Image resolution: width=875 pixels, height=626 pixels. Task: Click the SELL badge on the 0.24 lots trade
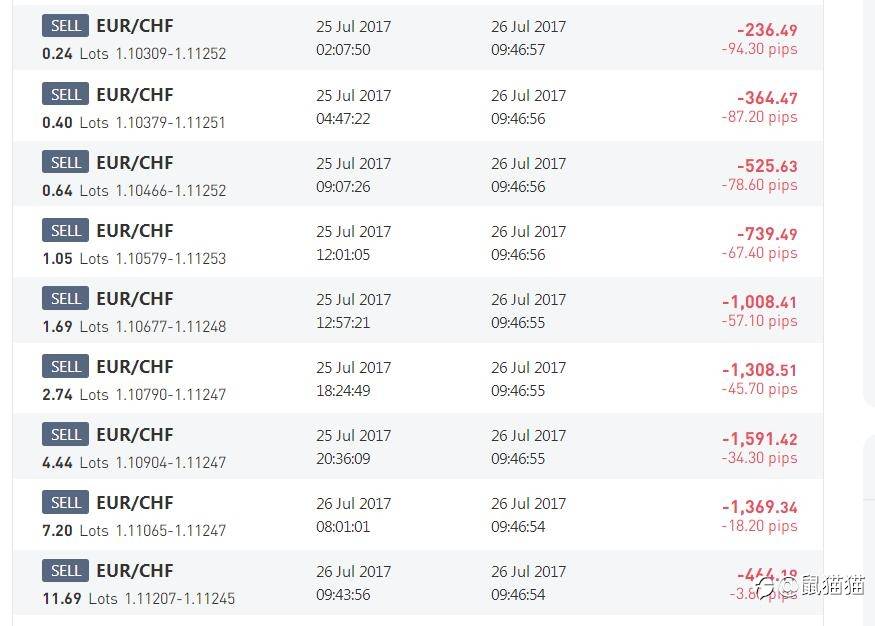coord(65,26)
